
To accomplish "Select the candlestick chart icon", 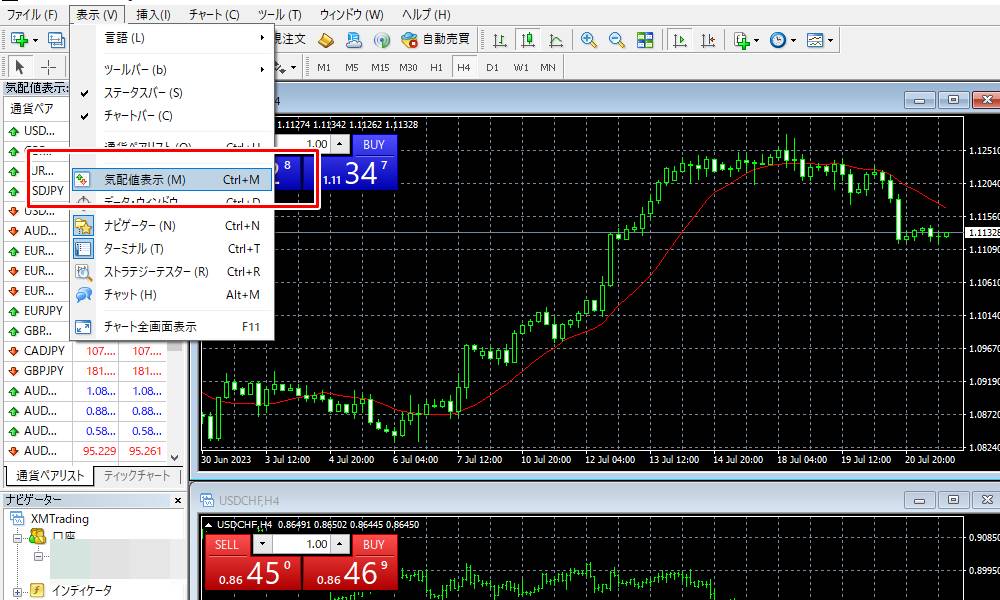I will [529, 40].
